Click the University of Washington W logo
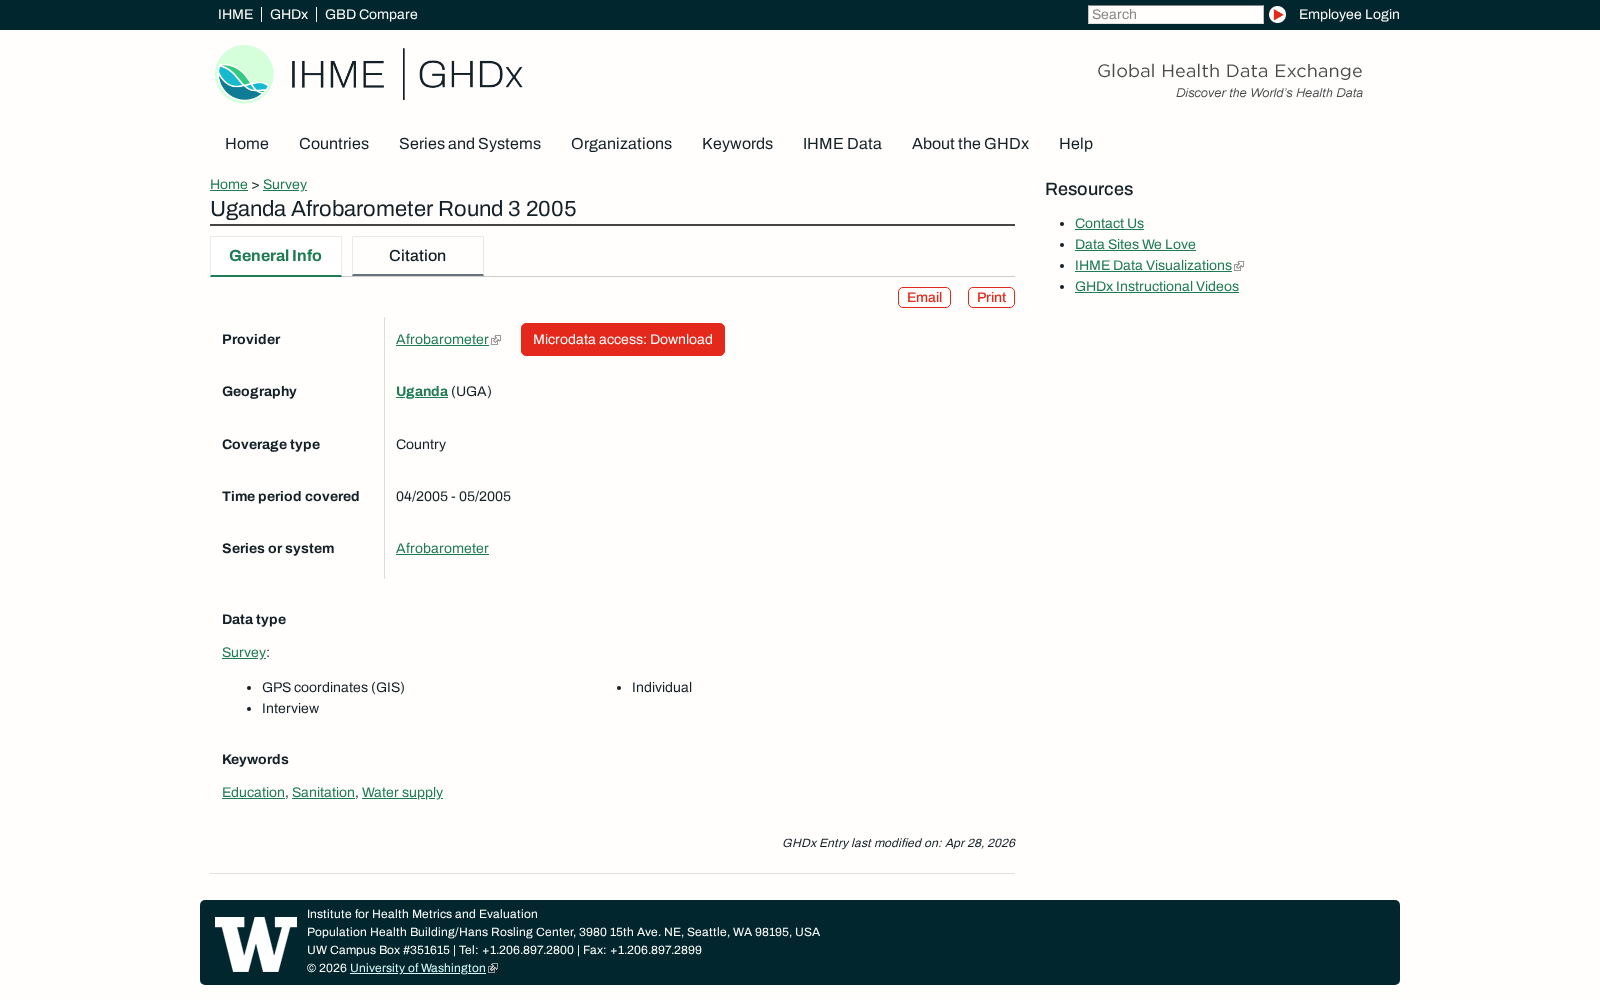This screenshot has width=1600, height=1000. tap(256, 944)
